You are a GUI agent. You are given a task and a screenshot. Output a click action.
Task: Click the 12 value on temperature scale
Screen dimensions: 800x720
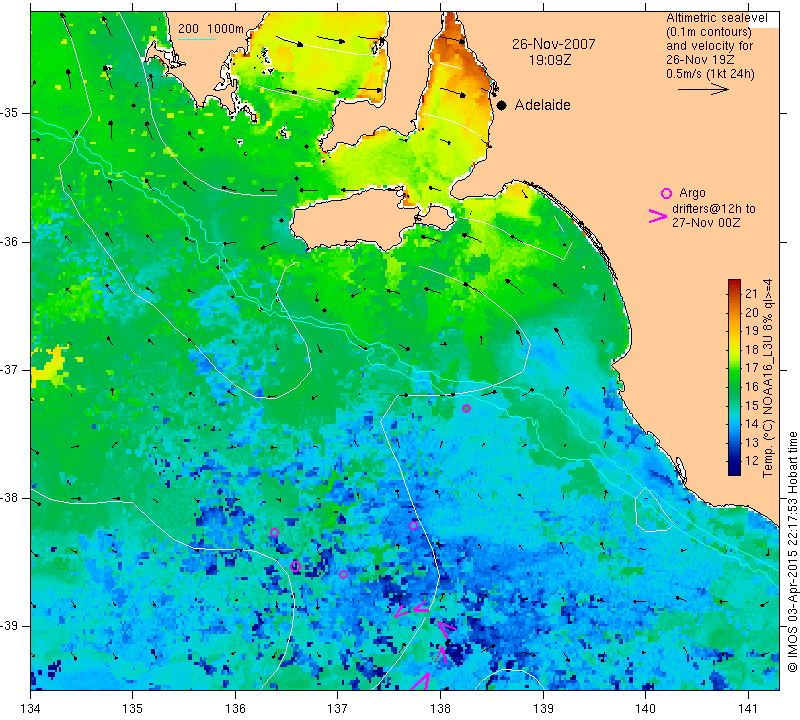coord(752,461)
